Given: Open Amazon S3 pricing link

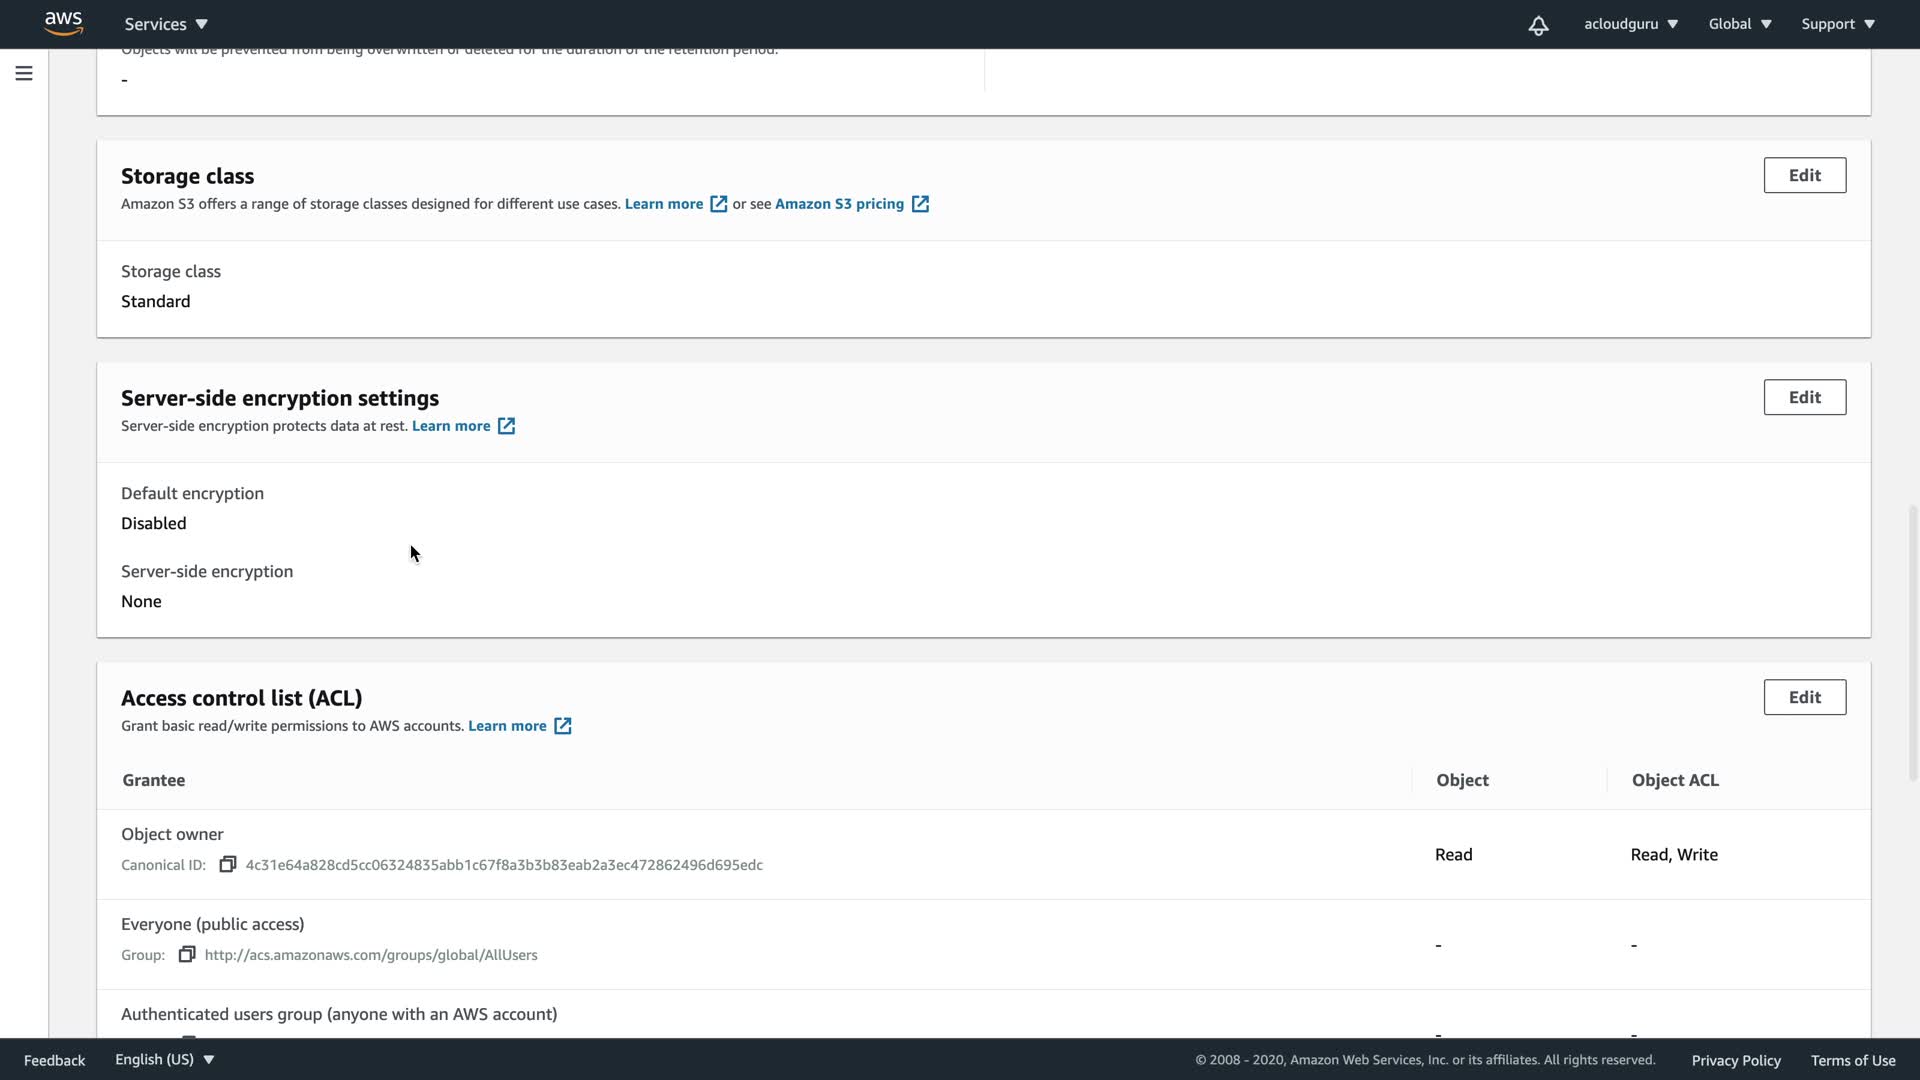Looking at the screenshot, I should coord(839,204).
